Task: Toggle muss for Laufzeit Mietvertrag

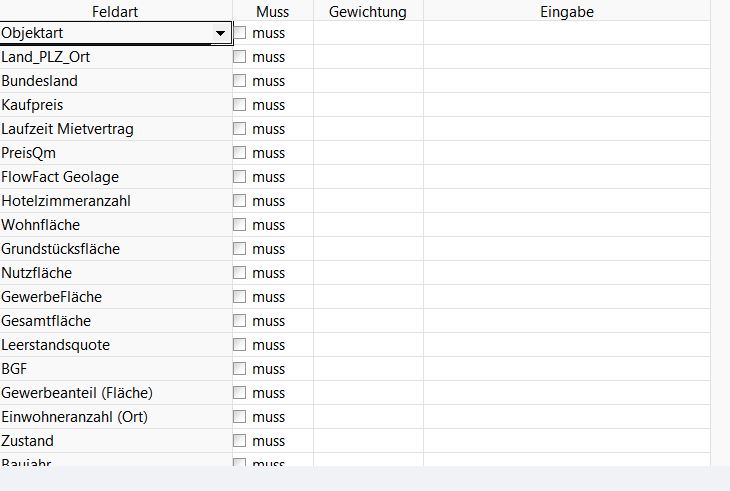Action: [x=240, y=129]
